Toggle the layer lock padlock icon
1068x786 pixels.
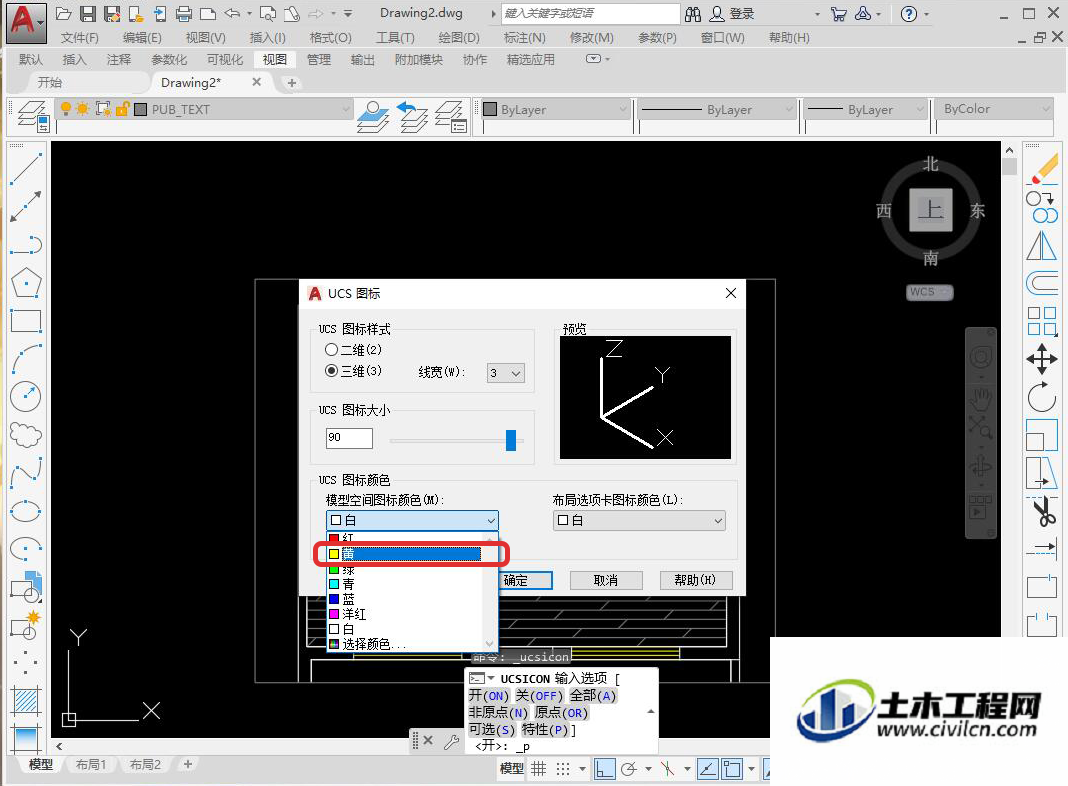[x=123, y=109]
